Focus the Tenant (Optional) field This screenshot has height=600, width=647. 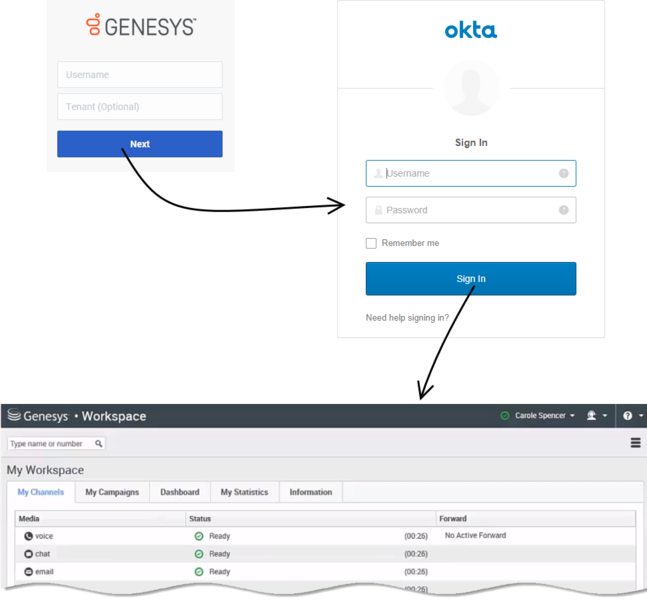pyautogui.click(x=140, y=106)
